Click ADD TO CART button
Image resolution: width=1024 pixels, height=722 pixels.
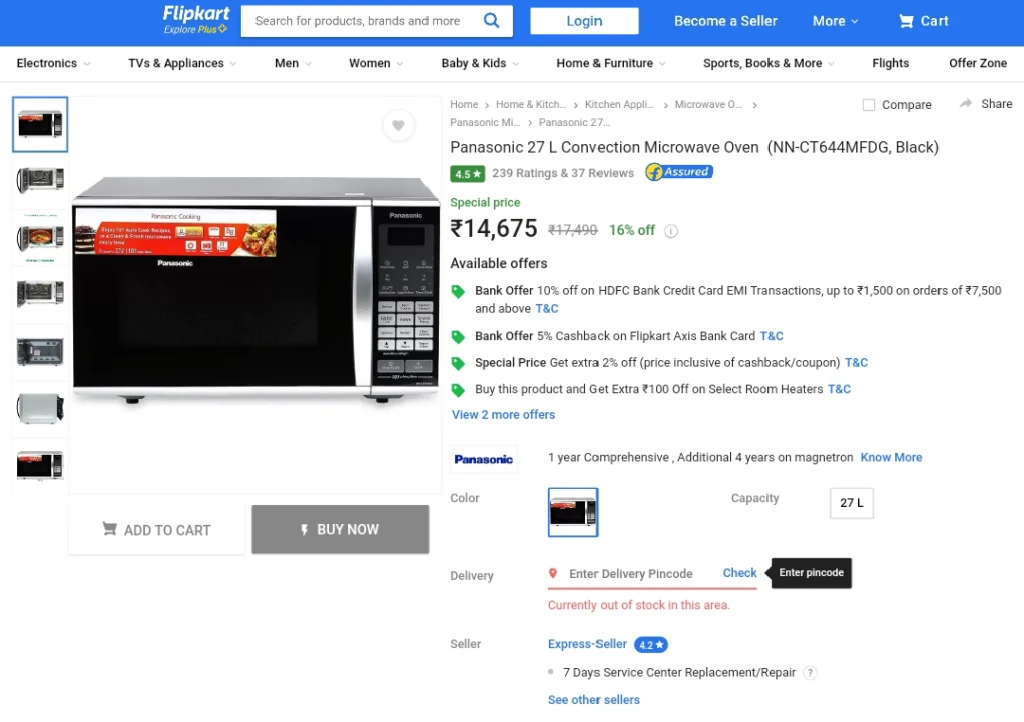click(x=157, y=530)
